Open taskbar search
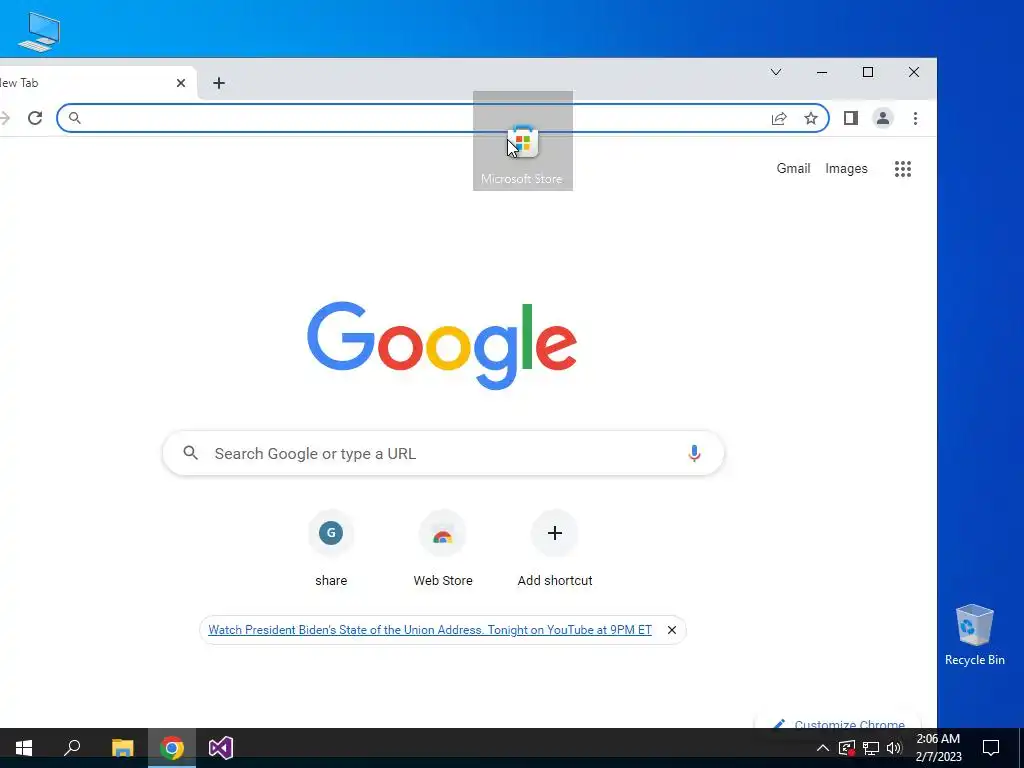This screenshot has height=768, width=1024. (x=72, y=748)
